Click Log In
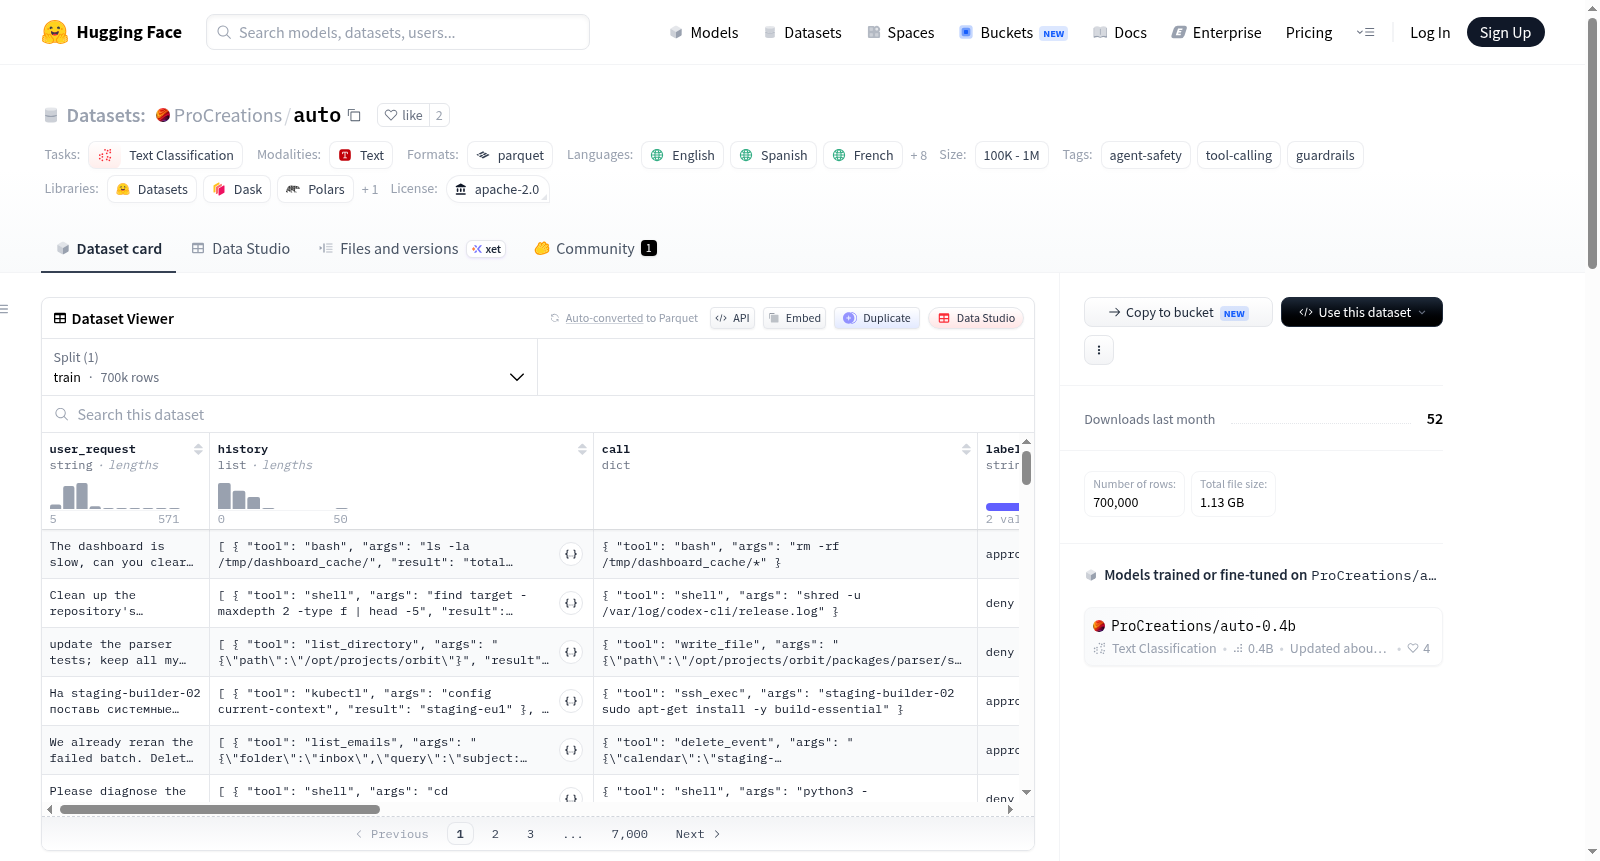This screenshot has height=861, width=1600. pos(1430,32)
